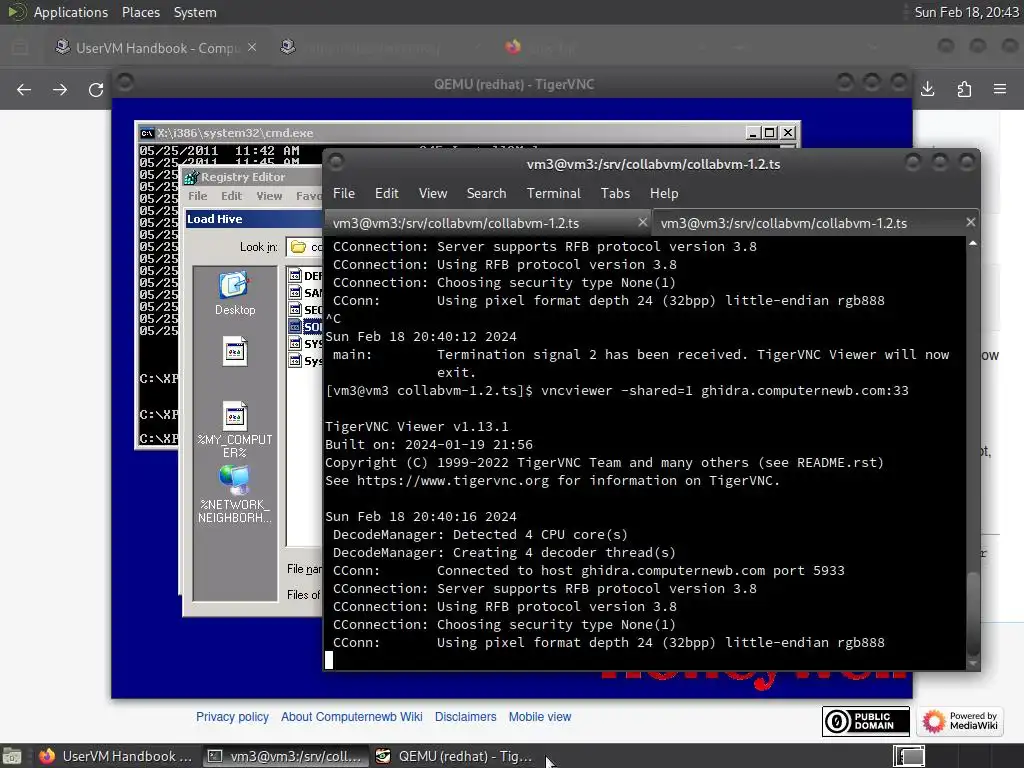Go back in the browser
Image resolution: width=1024 pixels, height=768 pixels.
(x=24, y=89)
